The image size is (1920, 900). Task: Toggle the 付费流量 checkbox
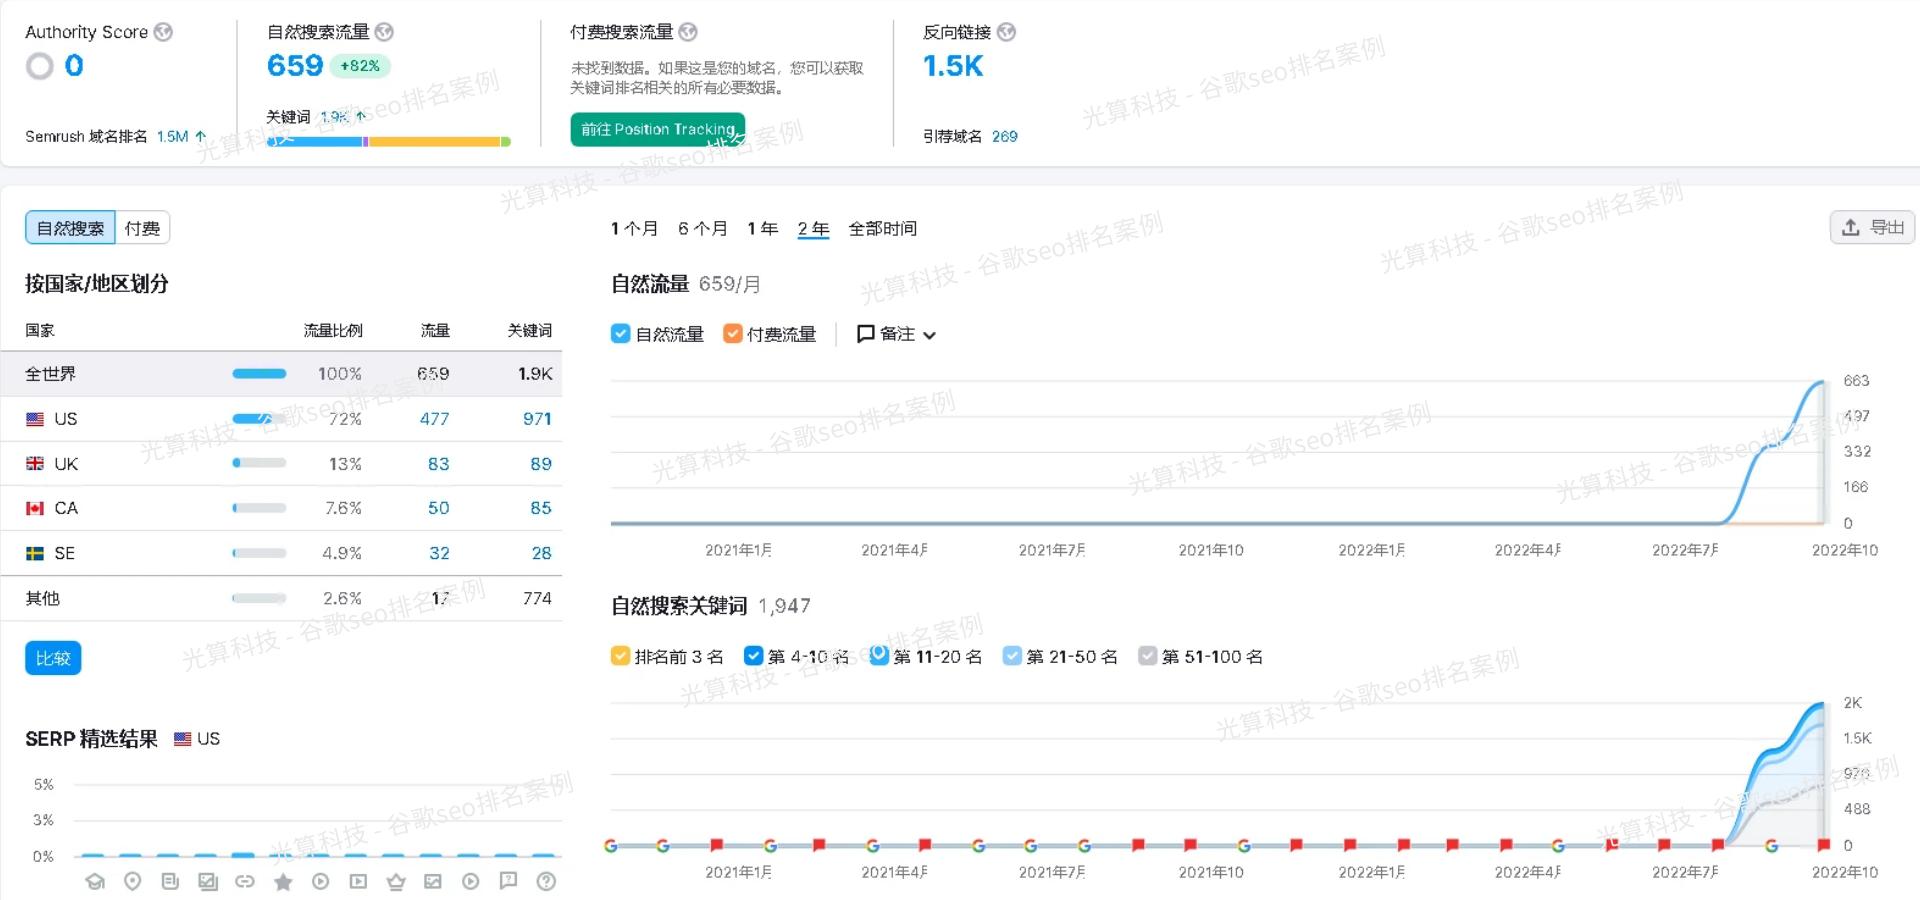733,333
